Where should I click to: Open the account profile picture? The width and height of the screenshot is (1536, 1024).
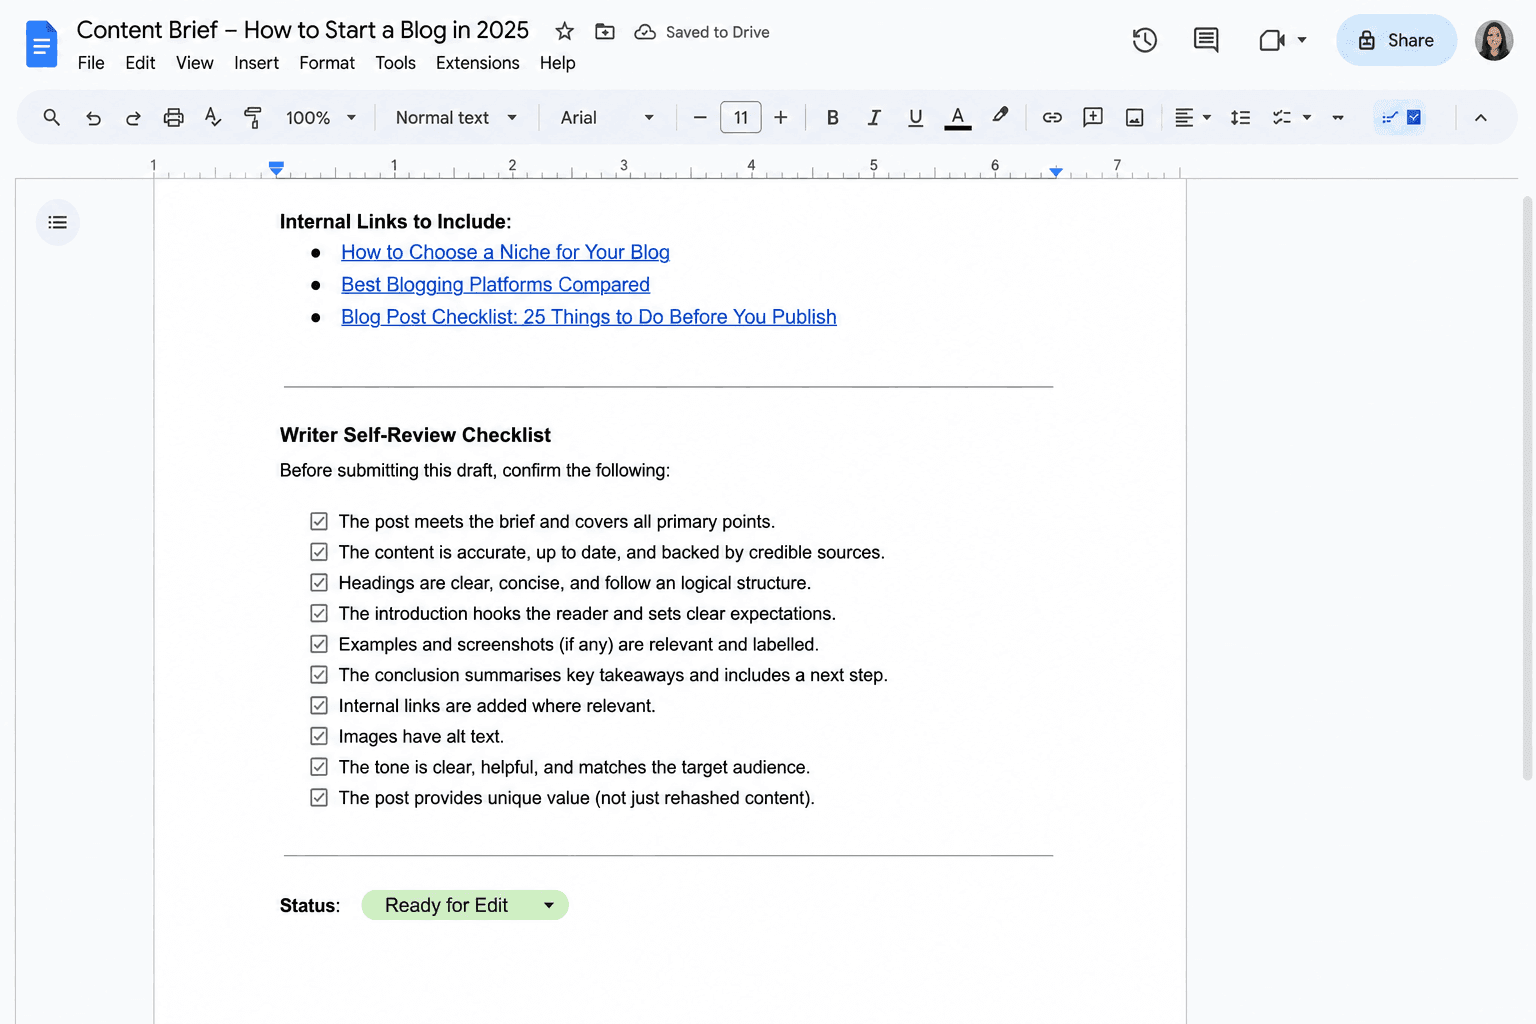coord(1494,40)
